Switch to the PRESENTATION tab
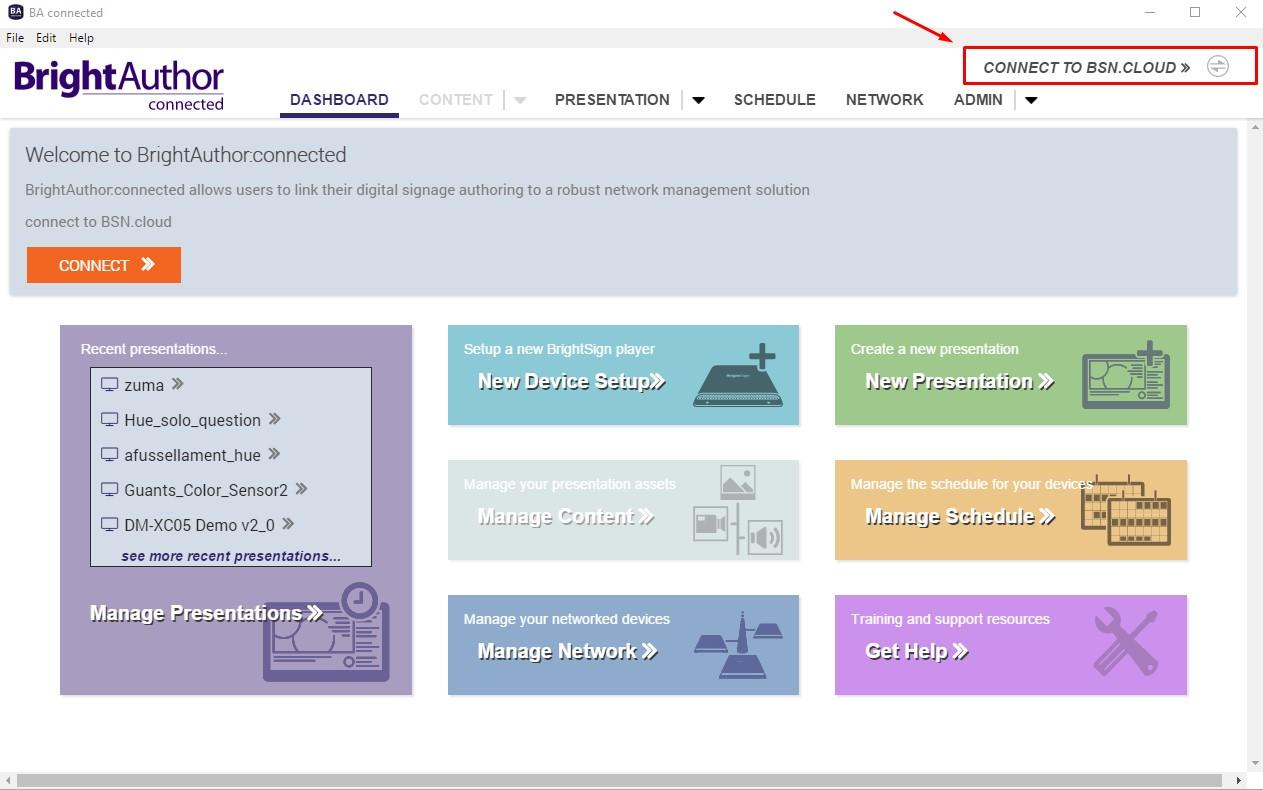Screen dimensions: 1263x790 click(x=612, y=100)
